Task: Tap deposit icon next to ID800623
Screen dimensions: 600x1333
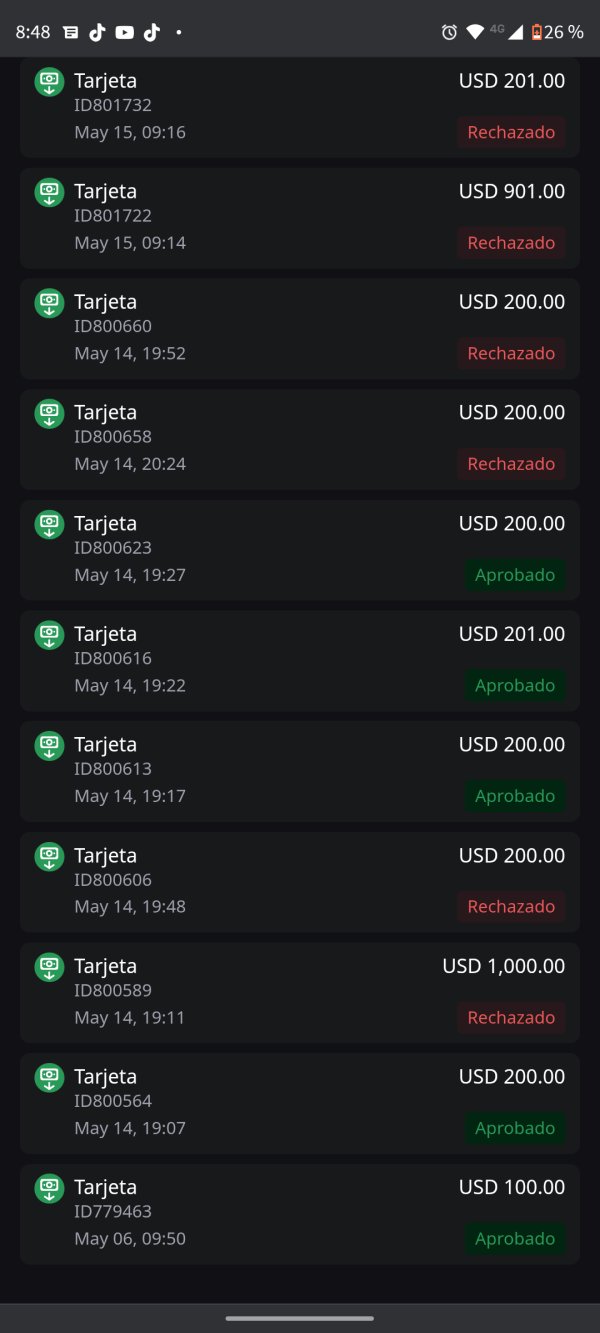Action: click(x=49, y=524)
